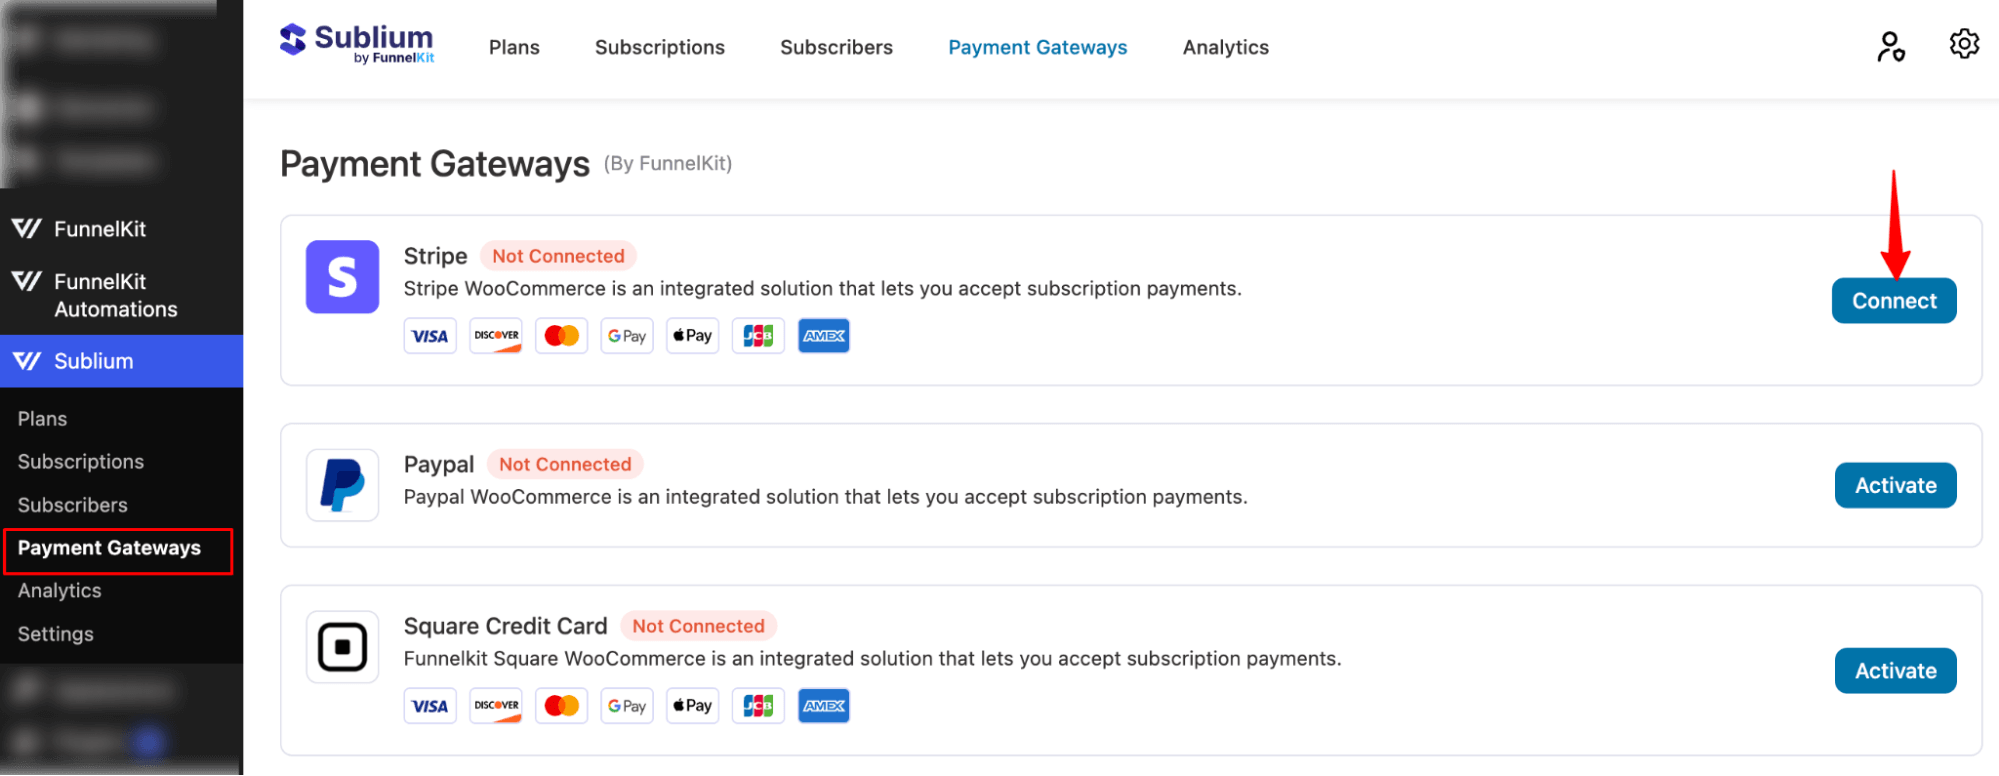Open Settings from the Sublium sidebar
This screenshot has height=776, width=1999.
pos(55,633)
